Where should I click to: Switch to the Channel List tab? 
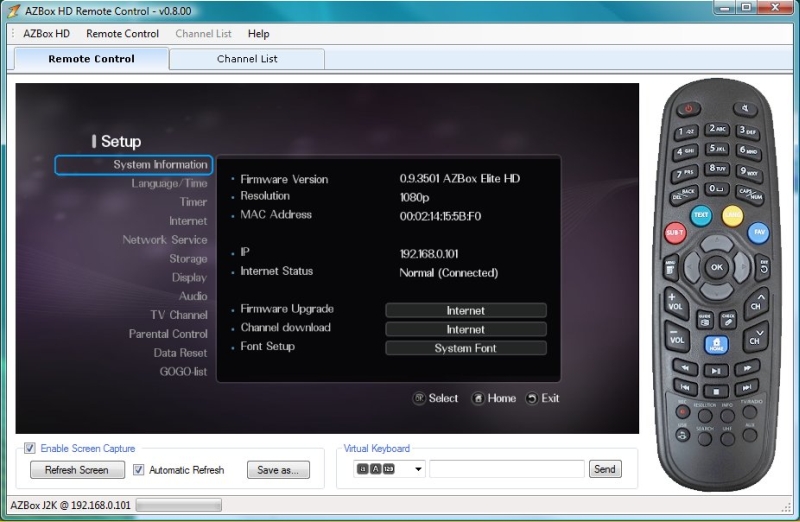tap(247, 59)
